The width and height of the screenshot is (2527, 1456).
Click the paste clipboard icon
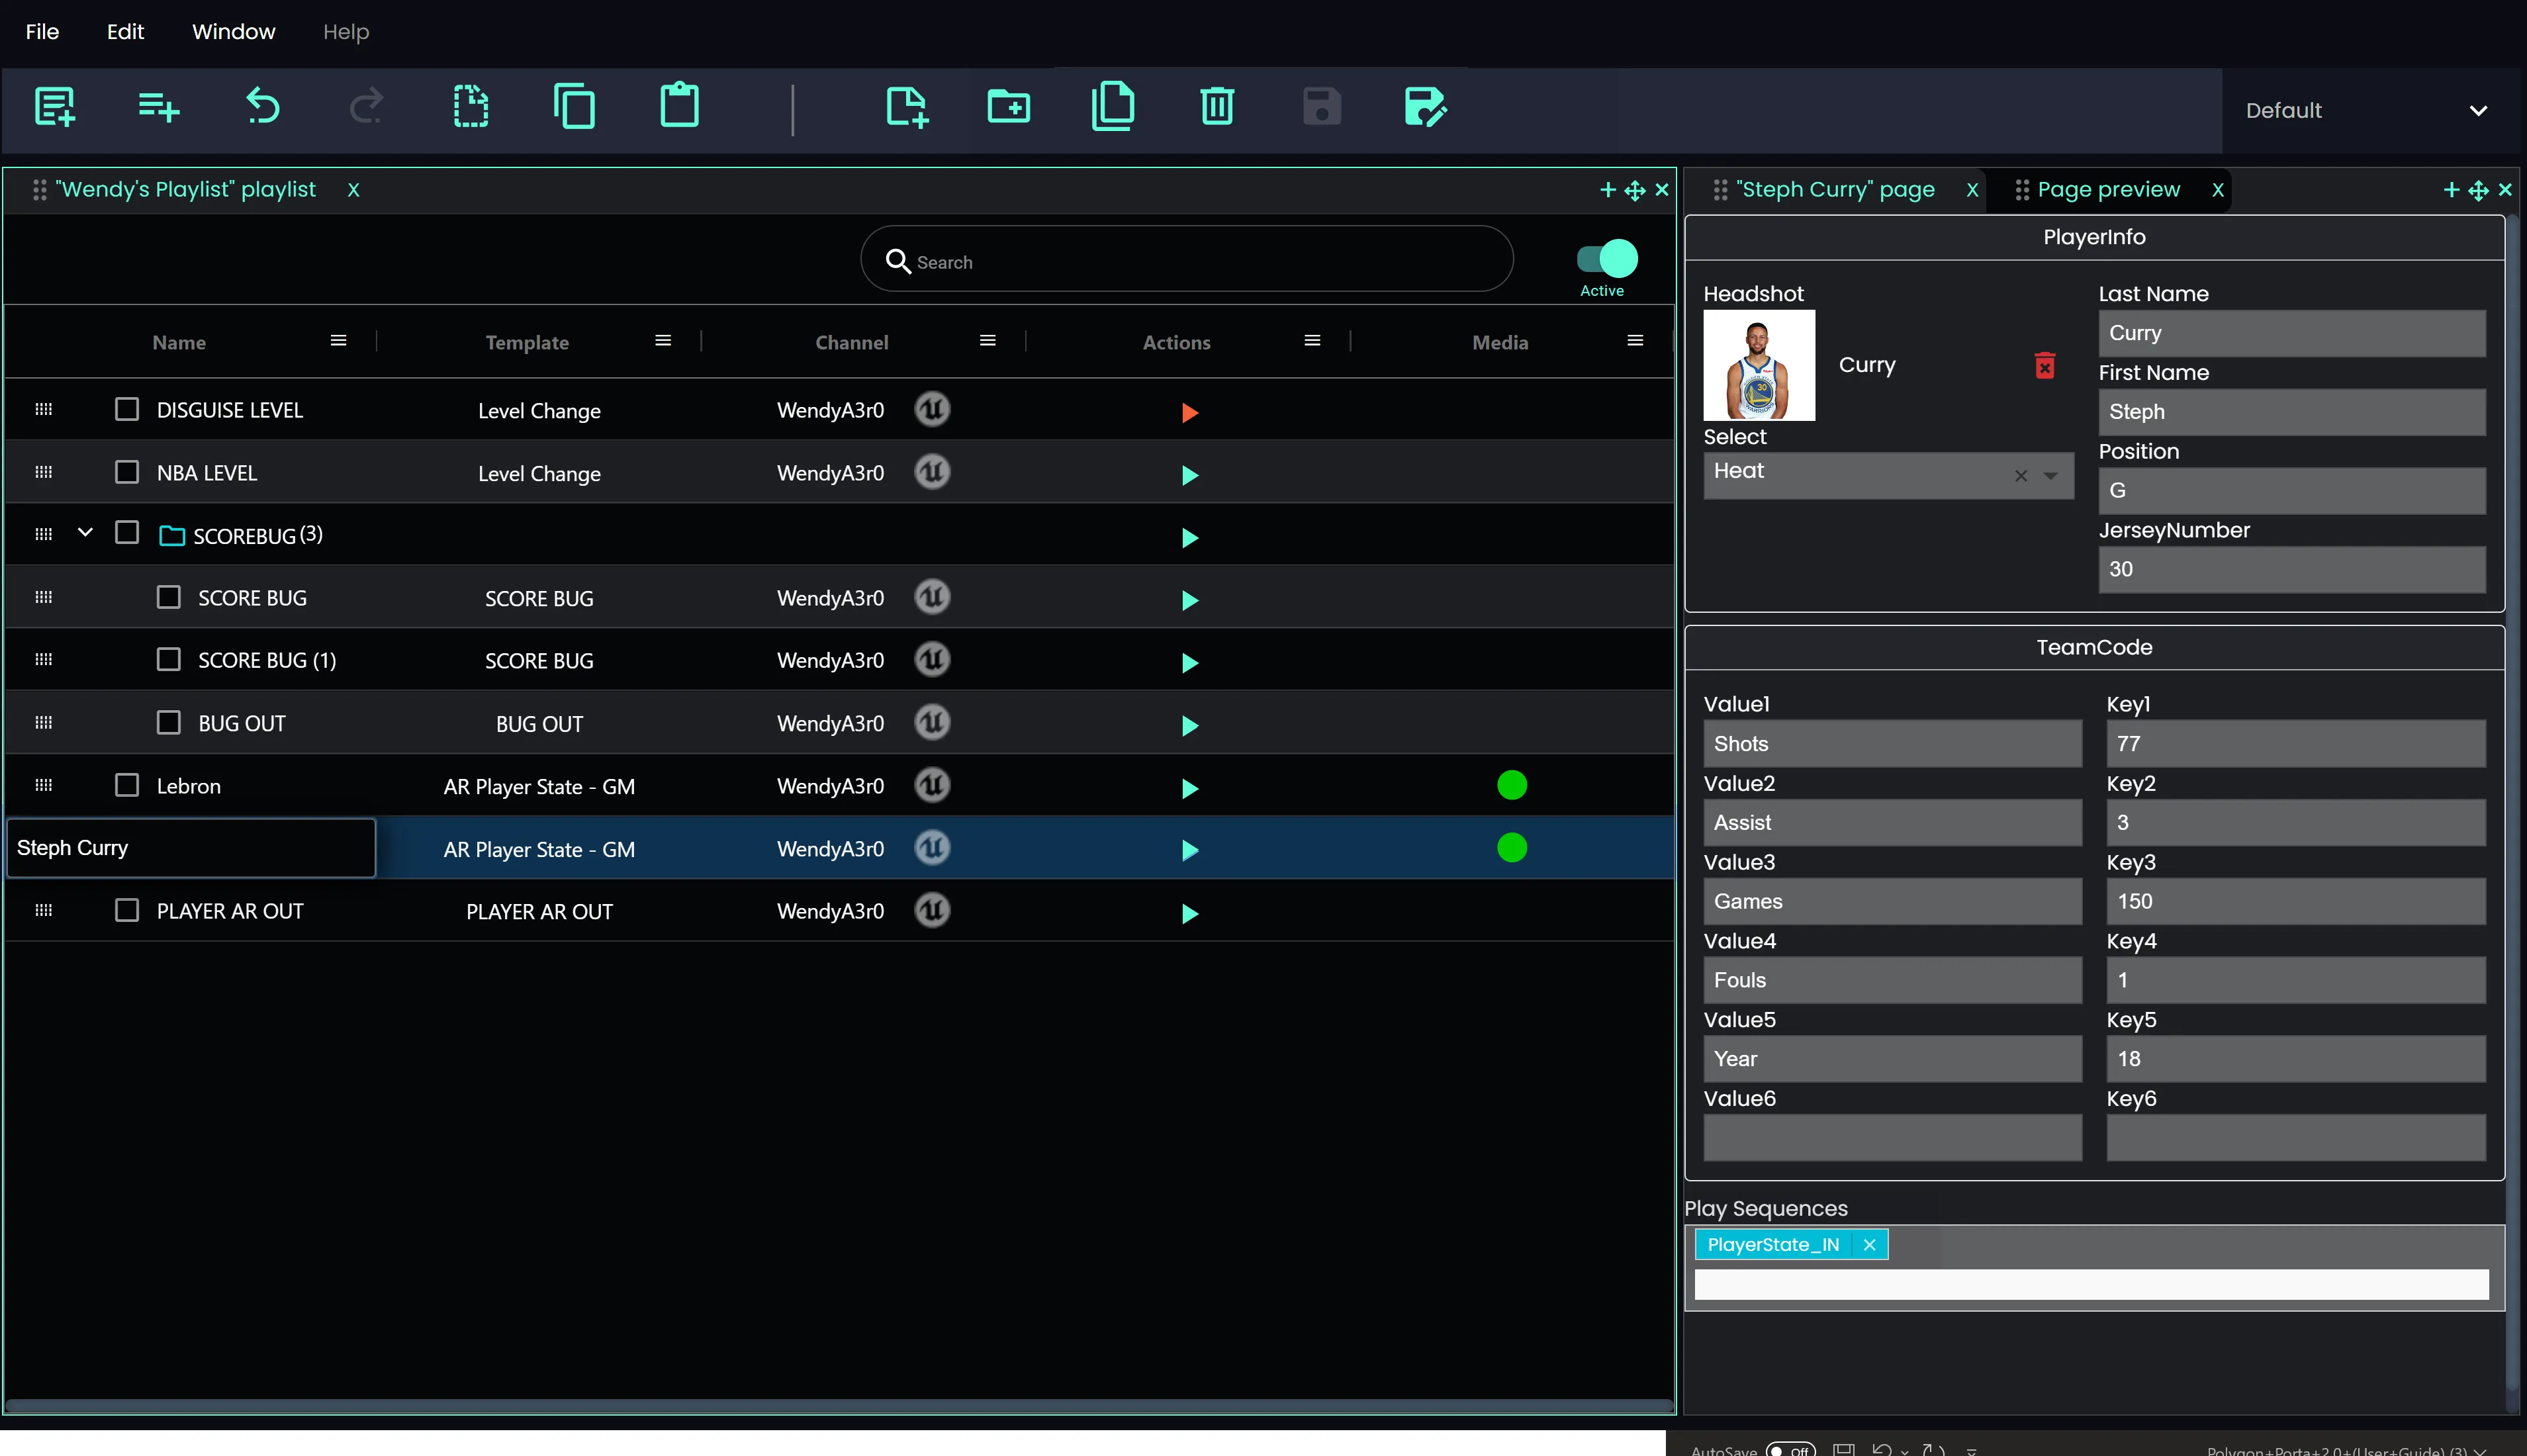pyautogui.click(x=679, y=106)
